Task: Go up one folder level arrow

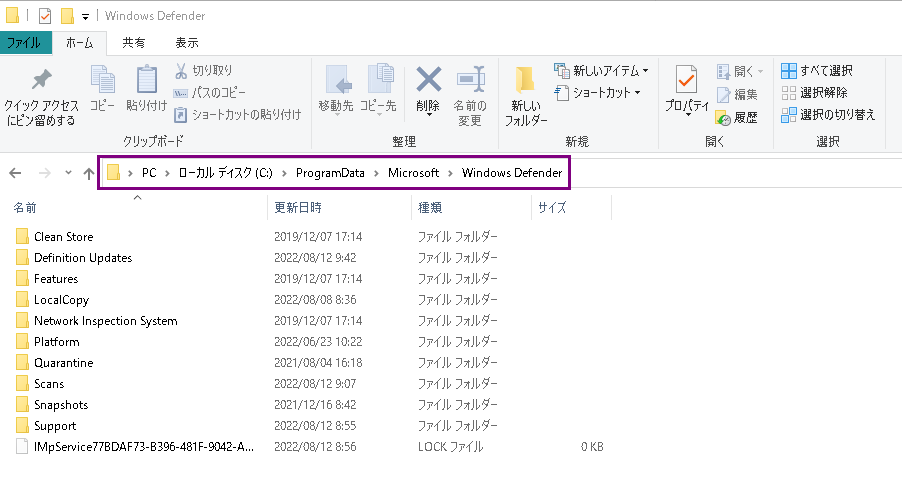Action: pyautogui.click(x=89, y=173)
